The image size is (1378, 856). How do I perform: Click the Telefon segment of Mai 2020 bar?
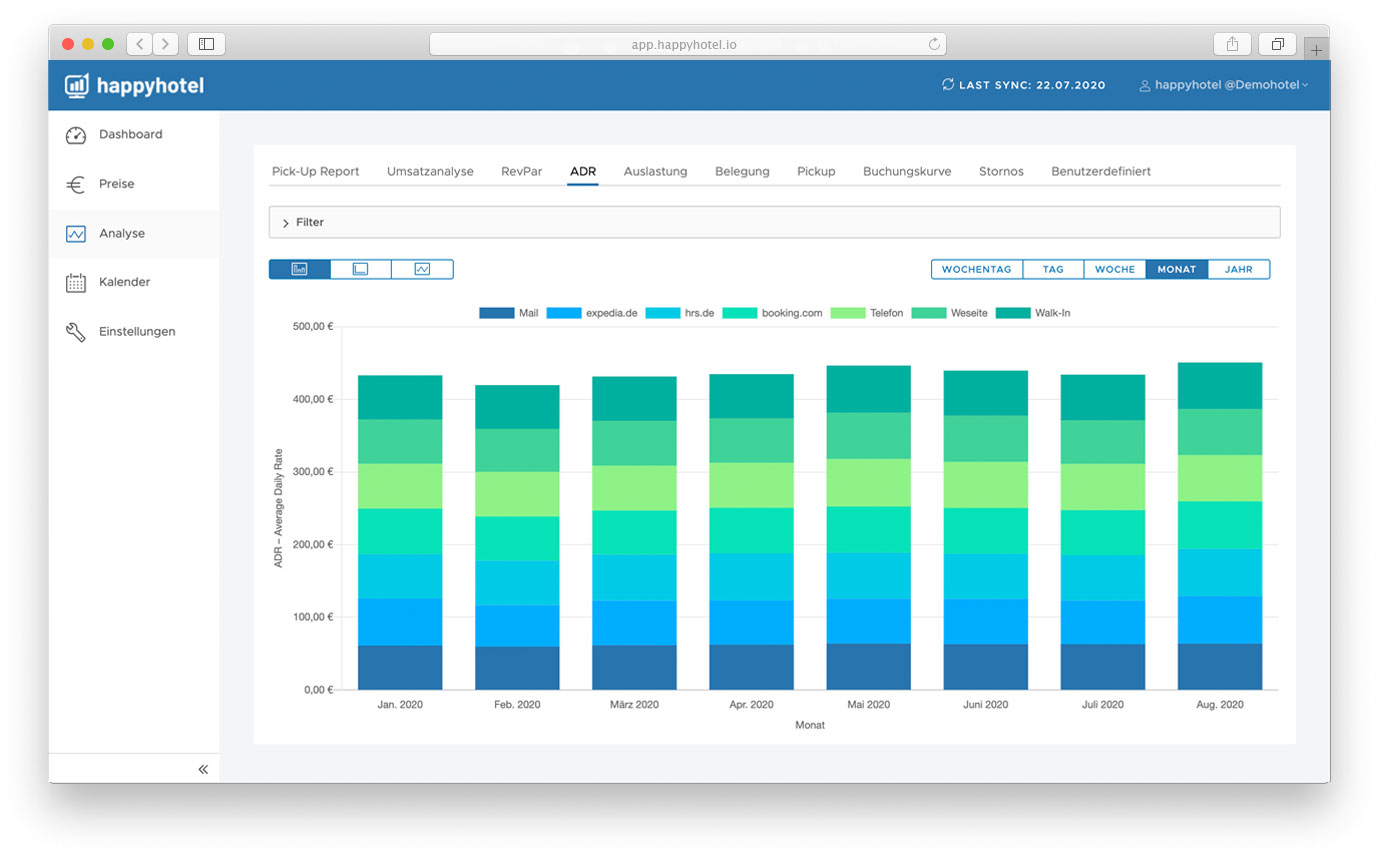[x=868, y=483]
